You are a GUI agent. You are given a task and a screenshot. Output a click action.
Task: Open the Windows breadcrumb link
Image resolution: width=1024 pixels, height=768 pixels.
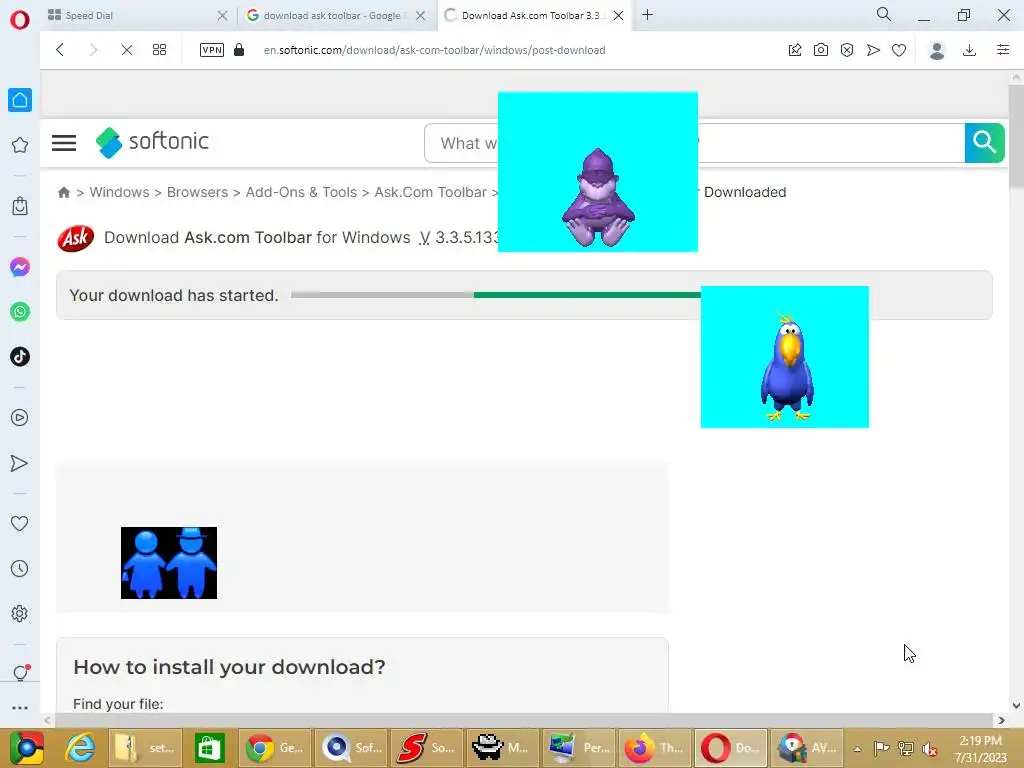(x=120, y=192)
